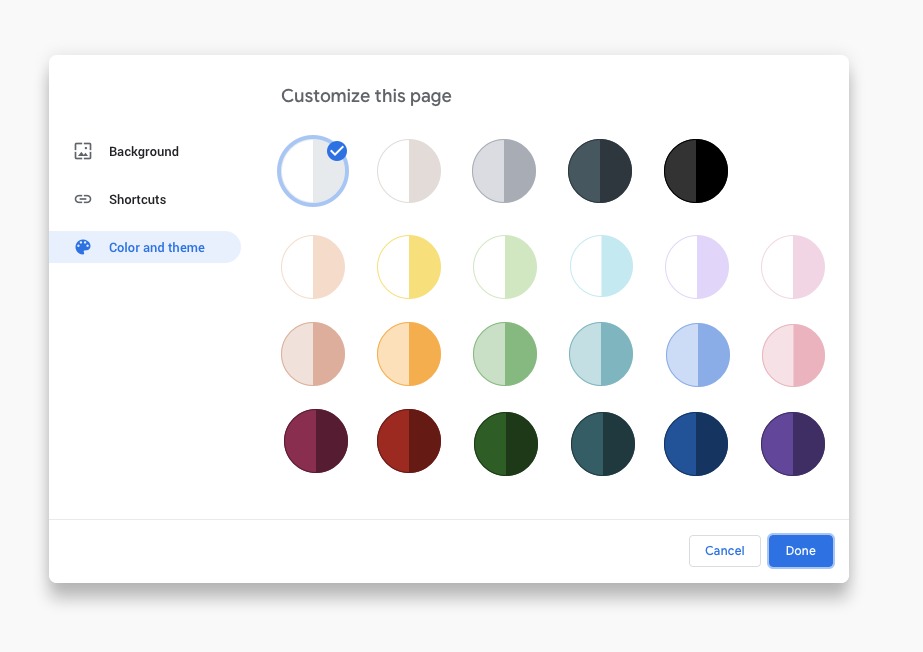
Task: Pick the dark slate gray theme swatch
Action: point(600,171)
